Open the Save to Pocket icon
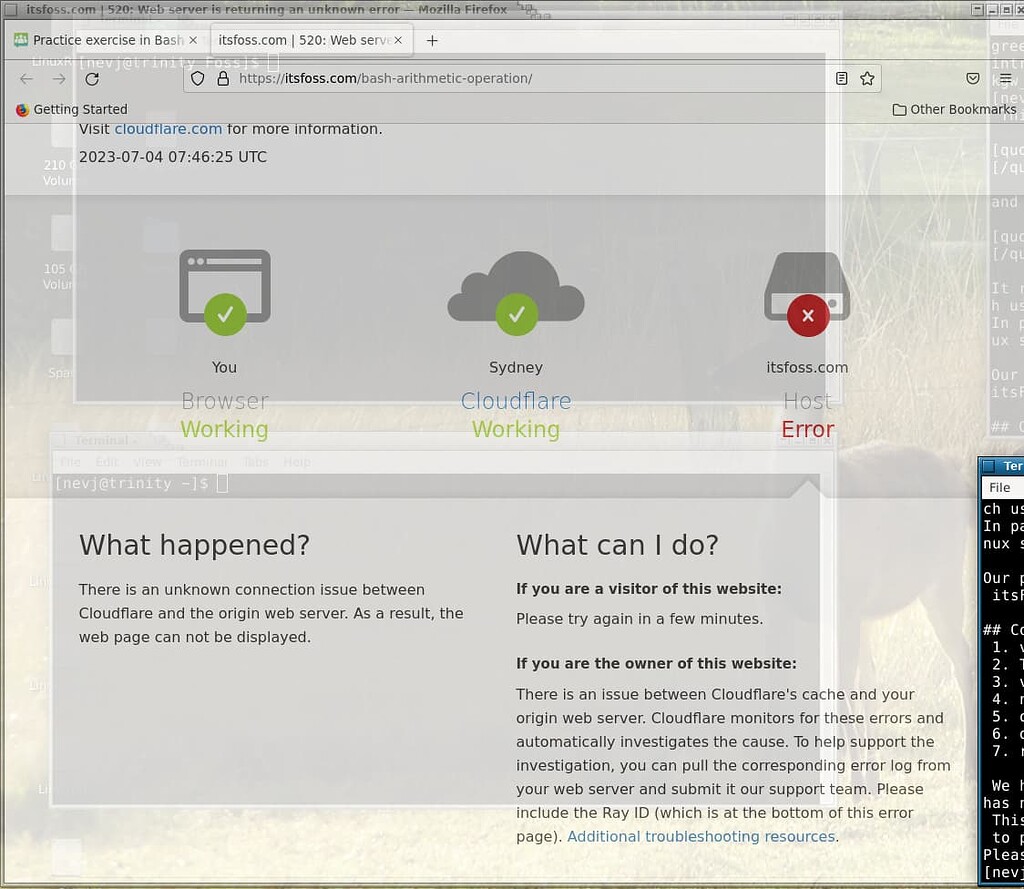Screen dimensions: 1024x889 click(x=972, y=78)
